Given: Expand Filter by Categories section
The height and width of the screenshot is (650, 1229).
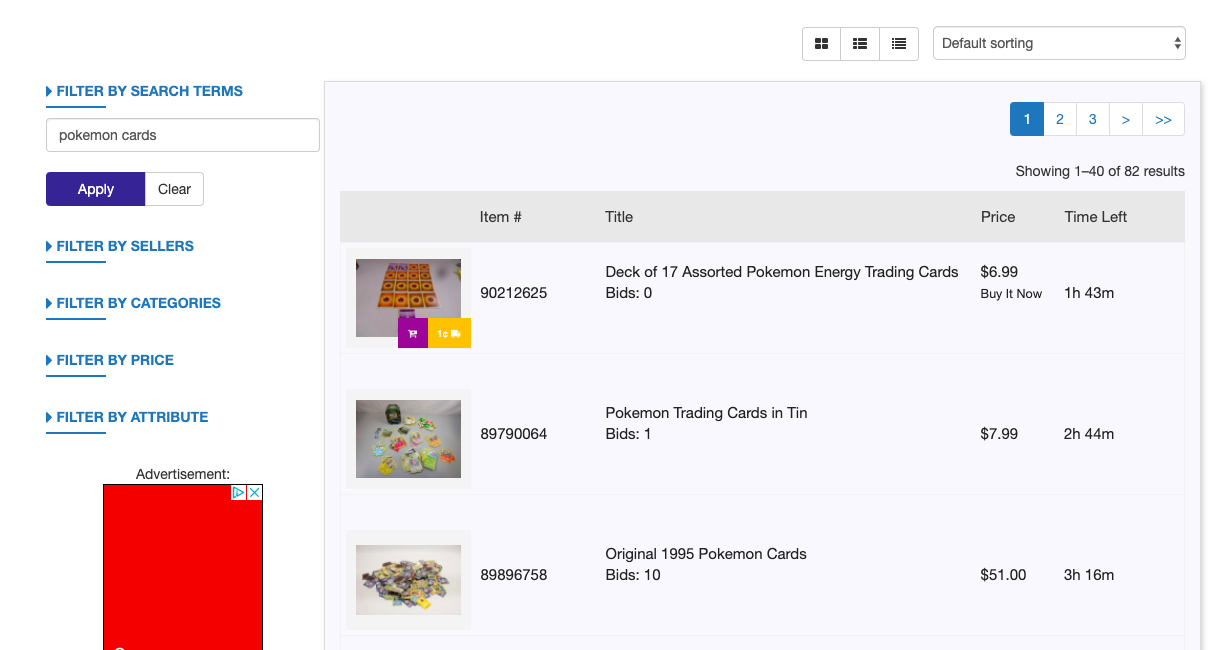Looking at the screenshot, I should click(134, 303).
